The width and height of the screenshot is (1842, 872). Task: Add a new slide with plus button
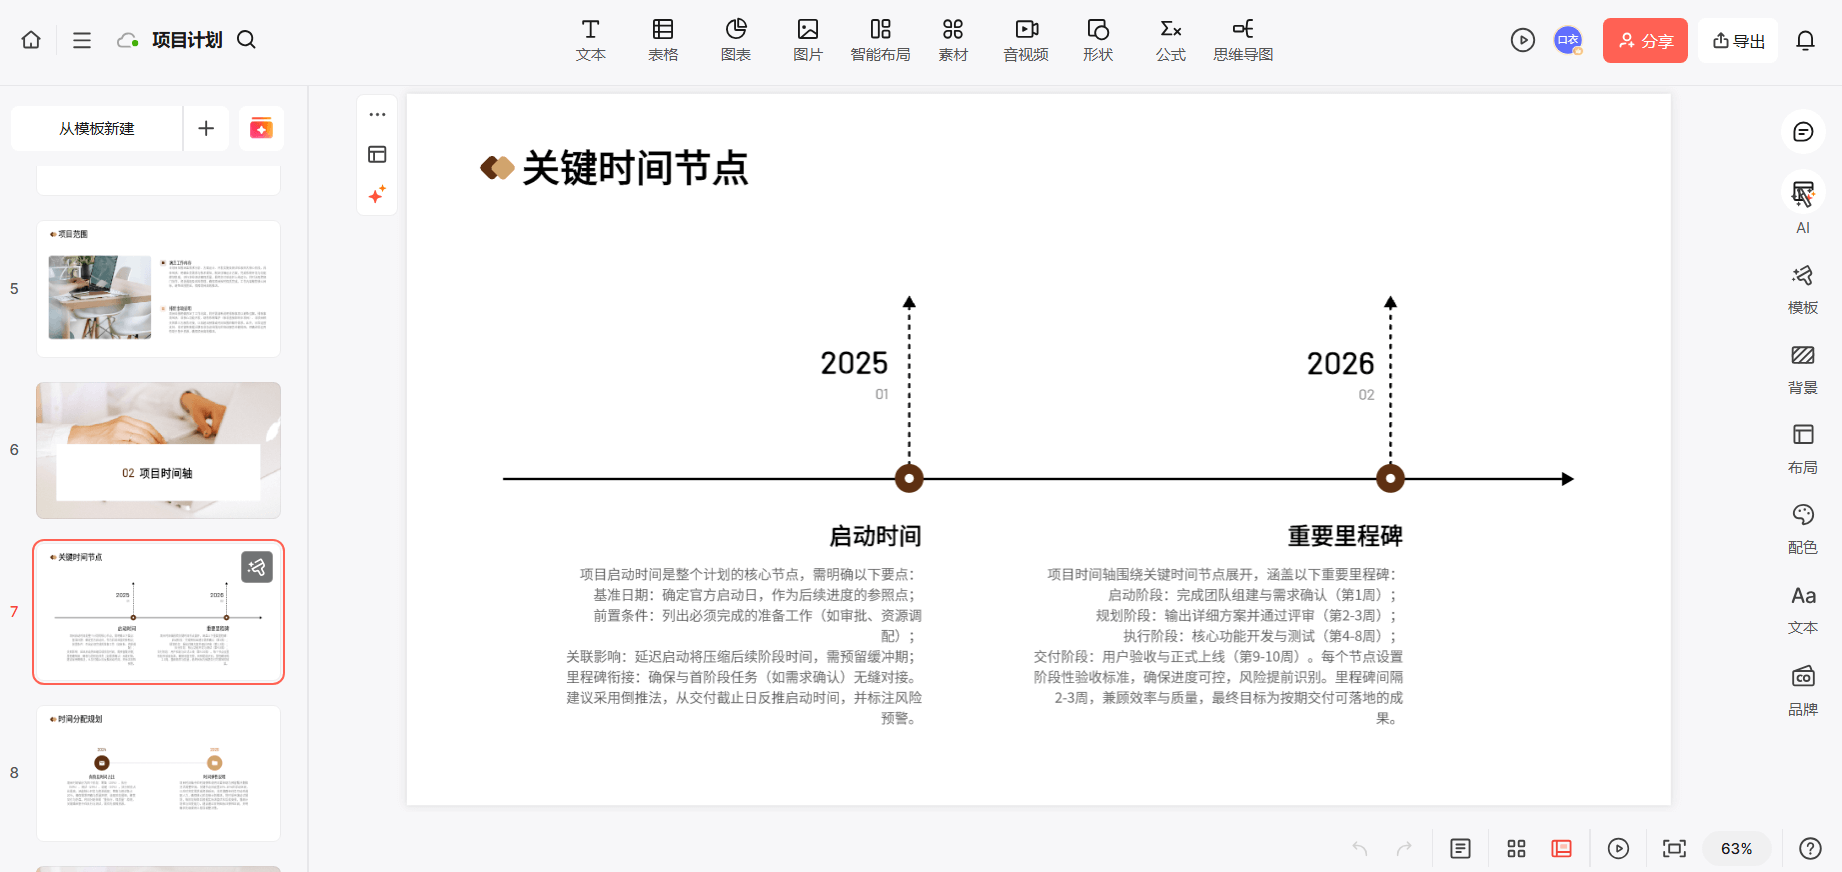click(x=206, y=128)
